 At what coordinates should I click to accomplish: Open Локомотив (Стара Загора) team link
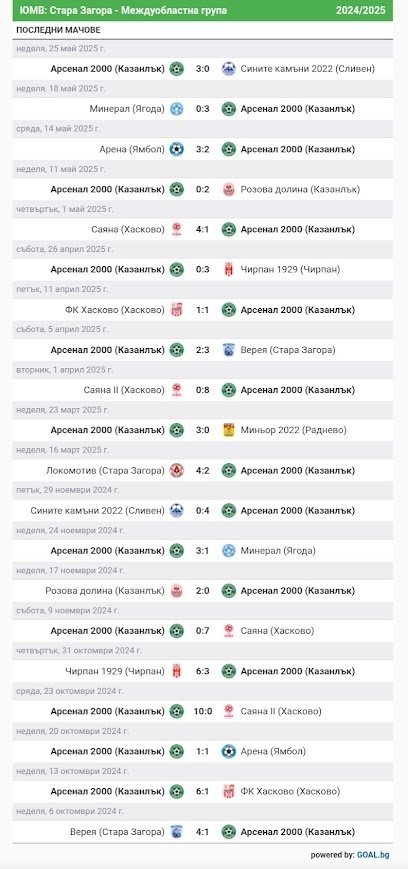[106, 471]
